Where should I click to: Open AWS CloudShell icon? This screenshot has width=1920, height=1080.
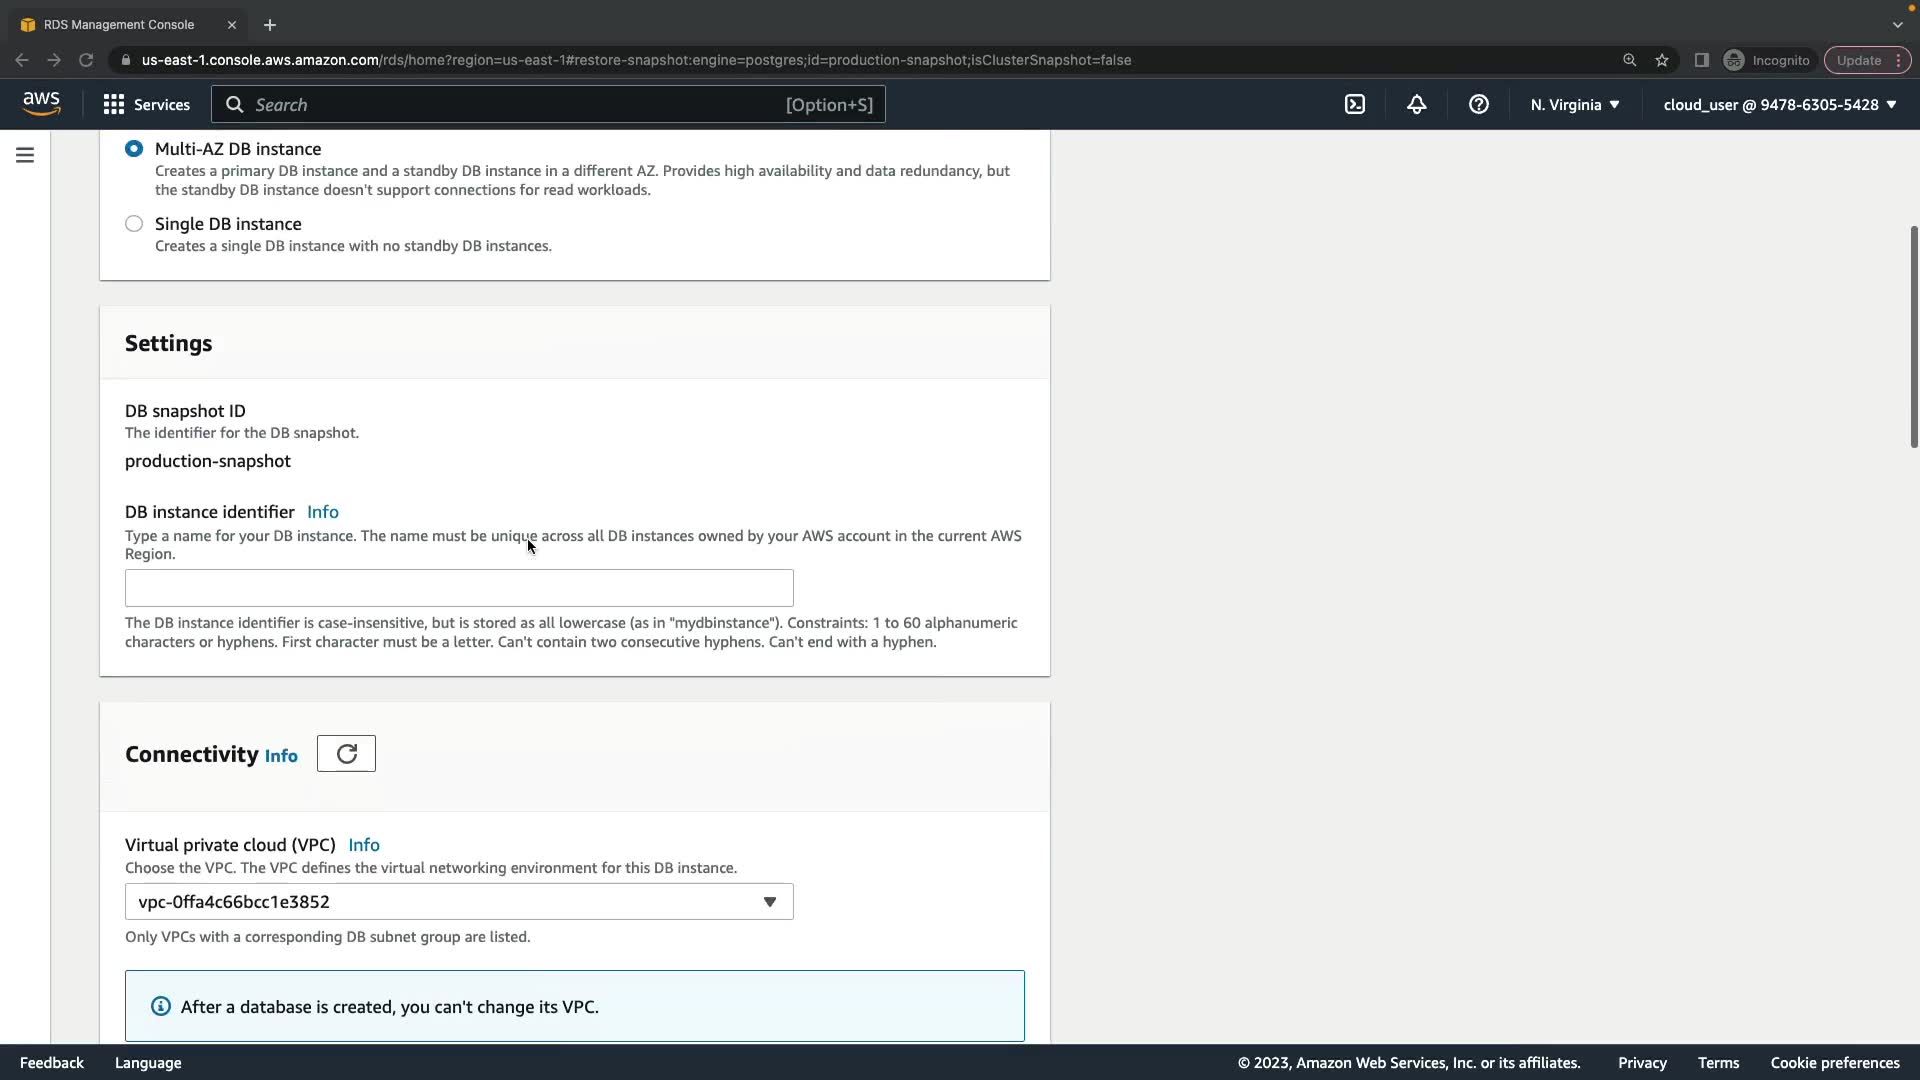(x=1355, y=104)
